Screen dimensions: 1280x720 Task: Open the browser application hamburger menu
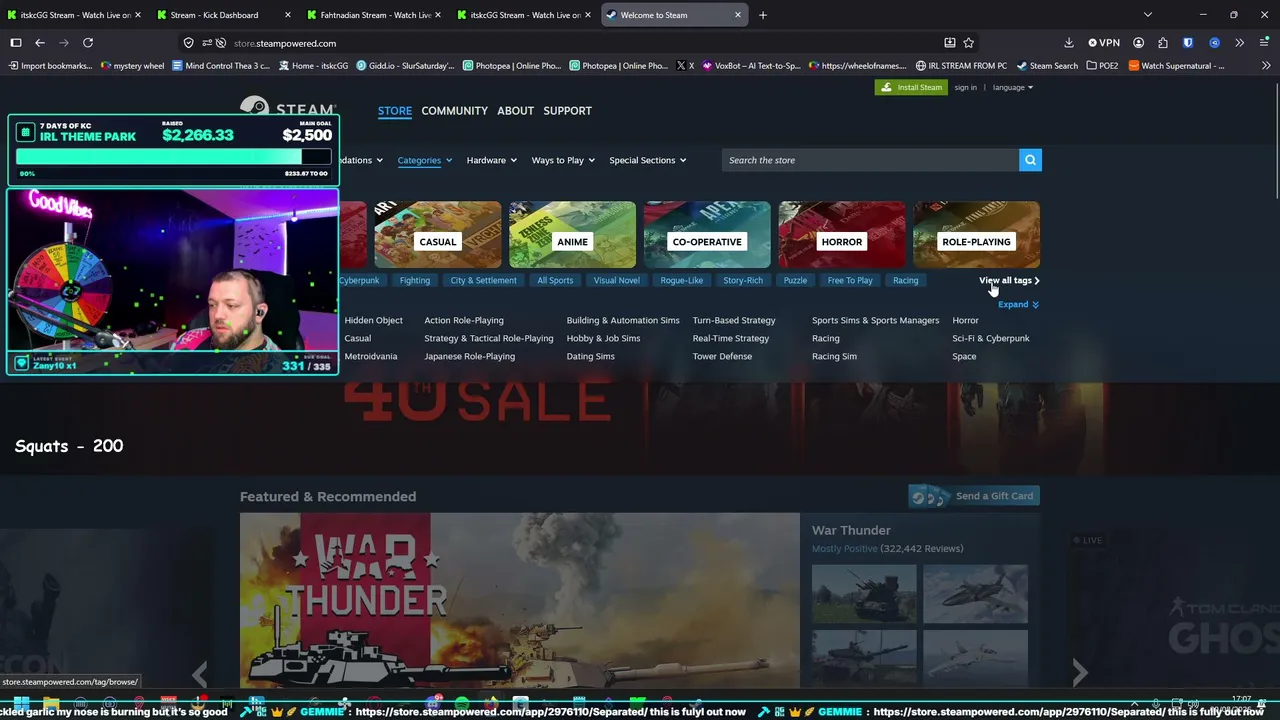tap(1264, 43)
